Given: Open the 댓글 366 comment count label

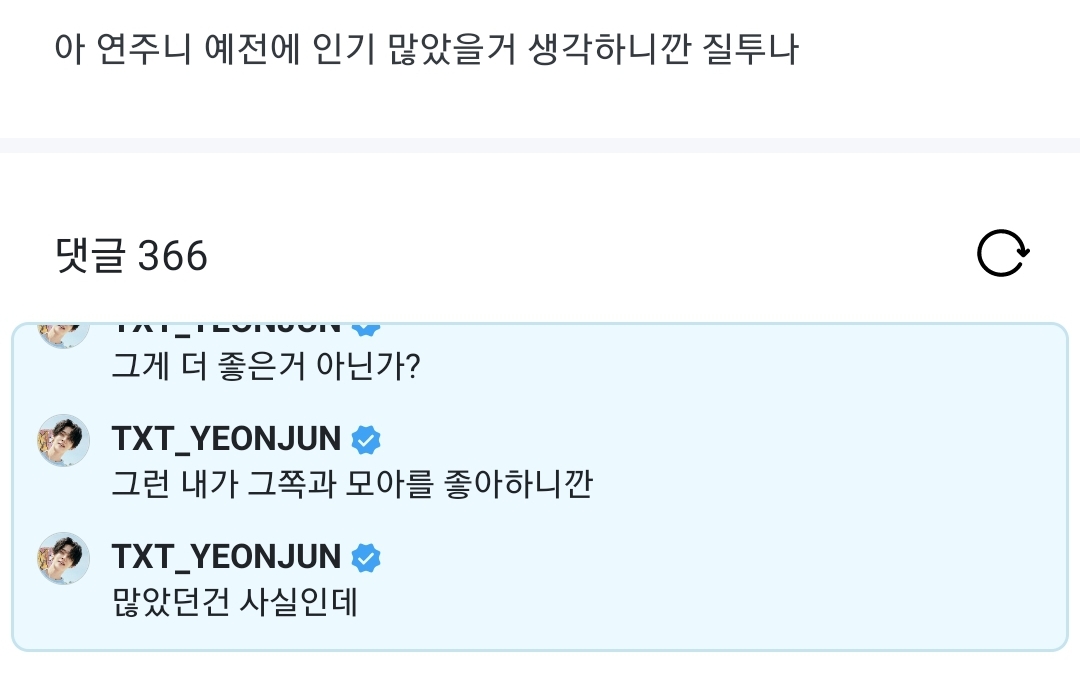Looking at the screenshot, I should click(x=131, y=254).
